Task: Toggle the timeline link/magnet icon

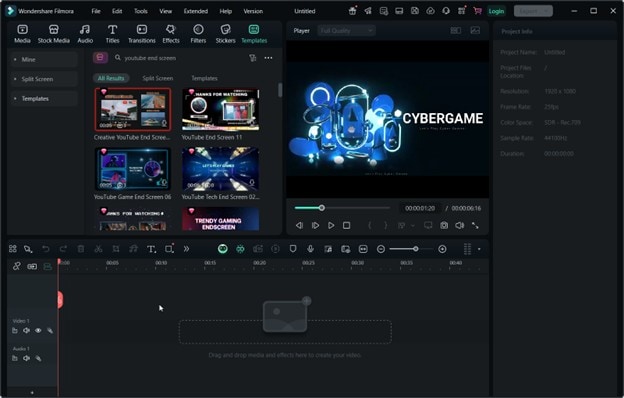Action: click(16, 266)
